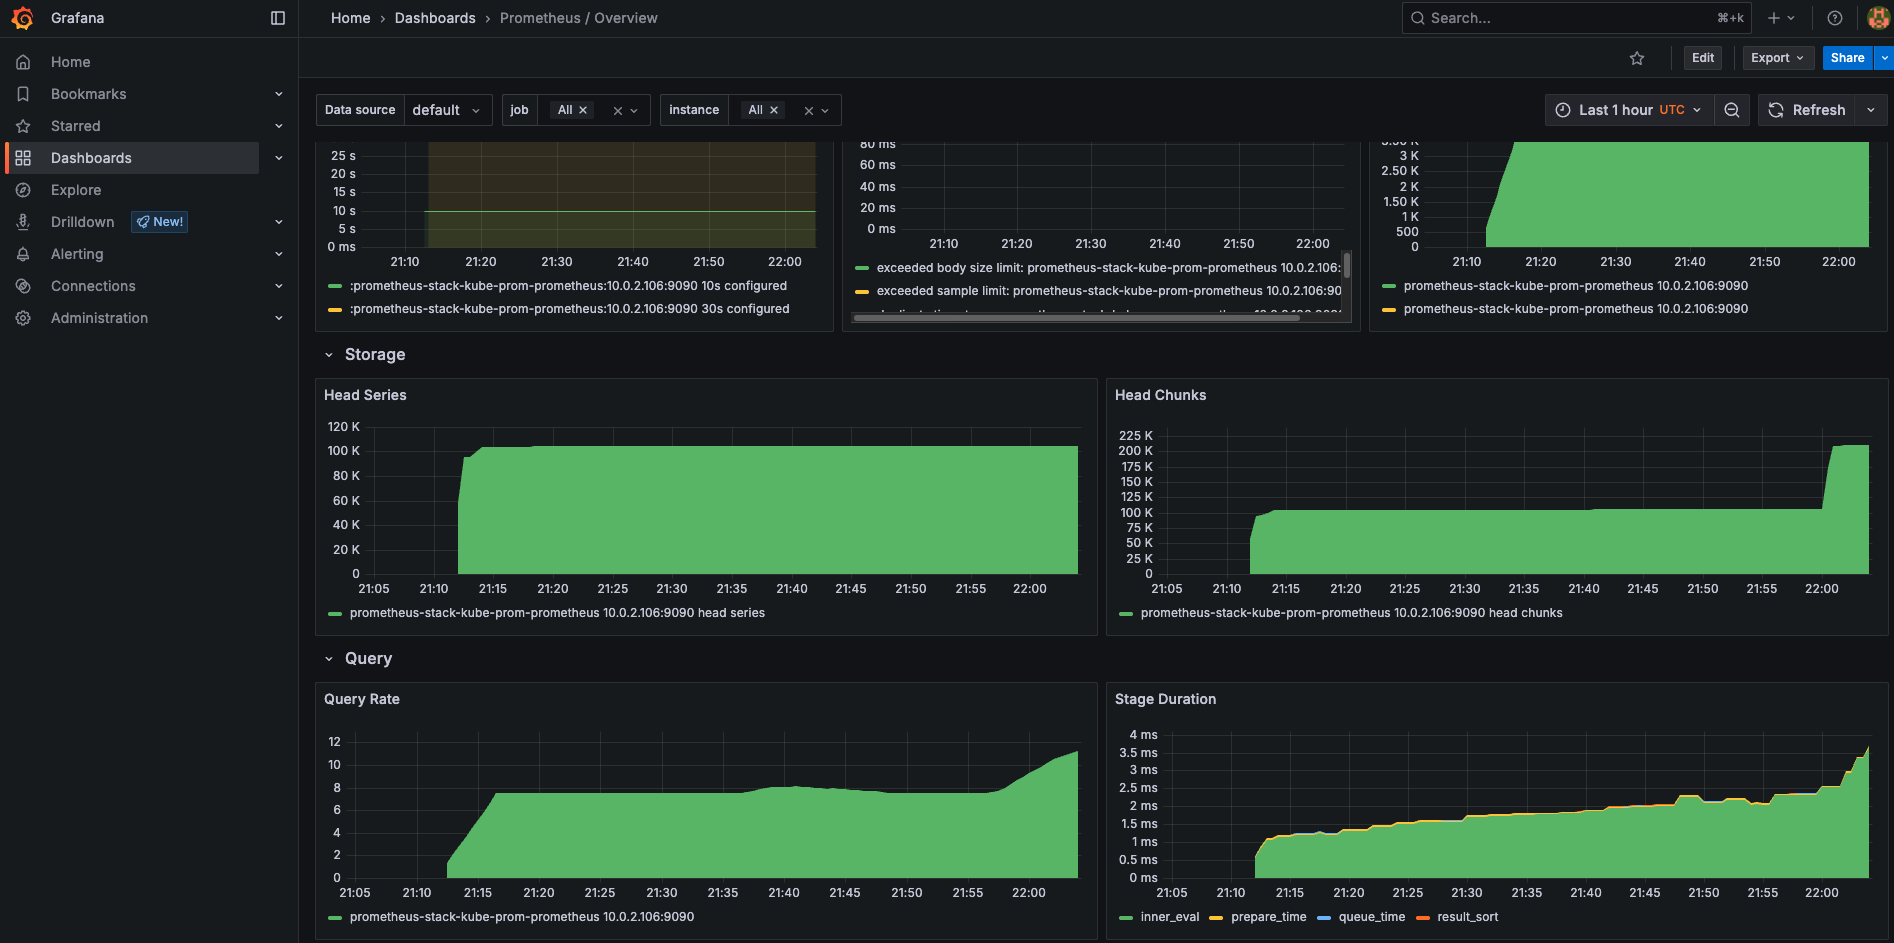Expand the Starred sidebar section
The image size is (1894, 943).
pos(279,126)
